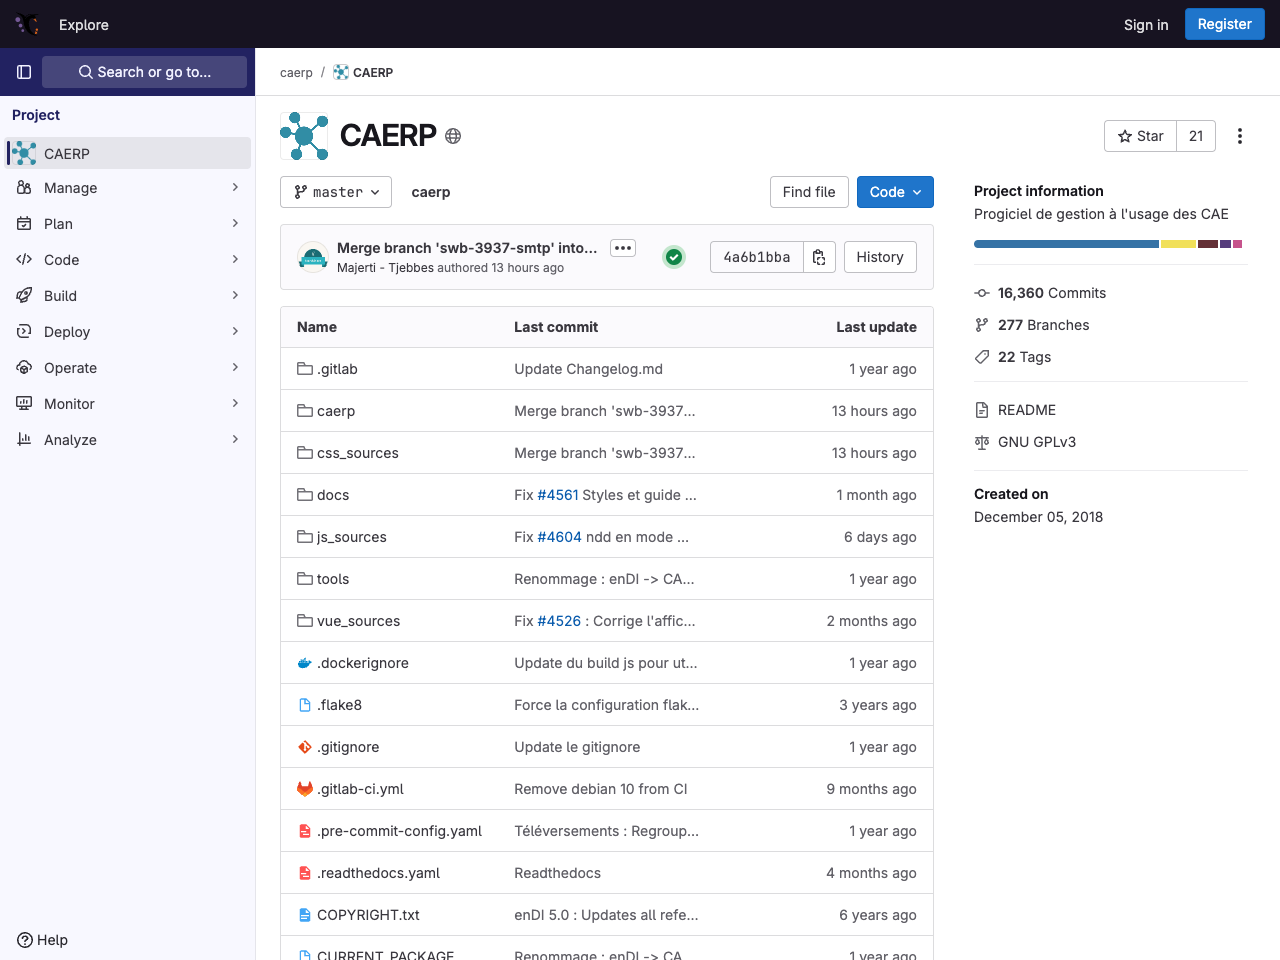1280x960 pixels.
Task: Open the three-dot project actions menu
Action: point(1240,136)
